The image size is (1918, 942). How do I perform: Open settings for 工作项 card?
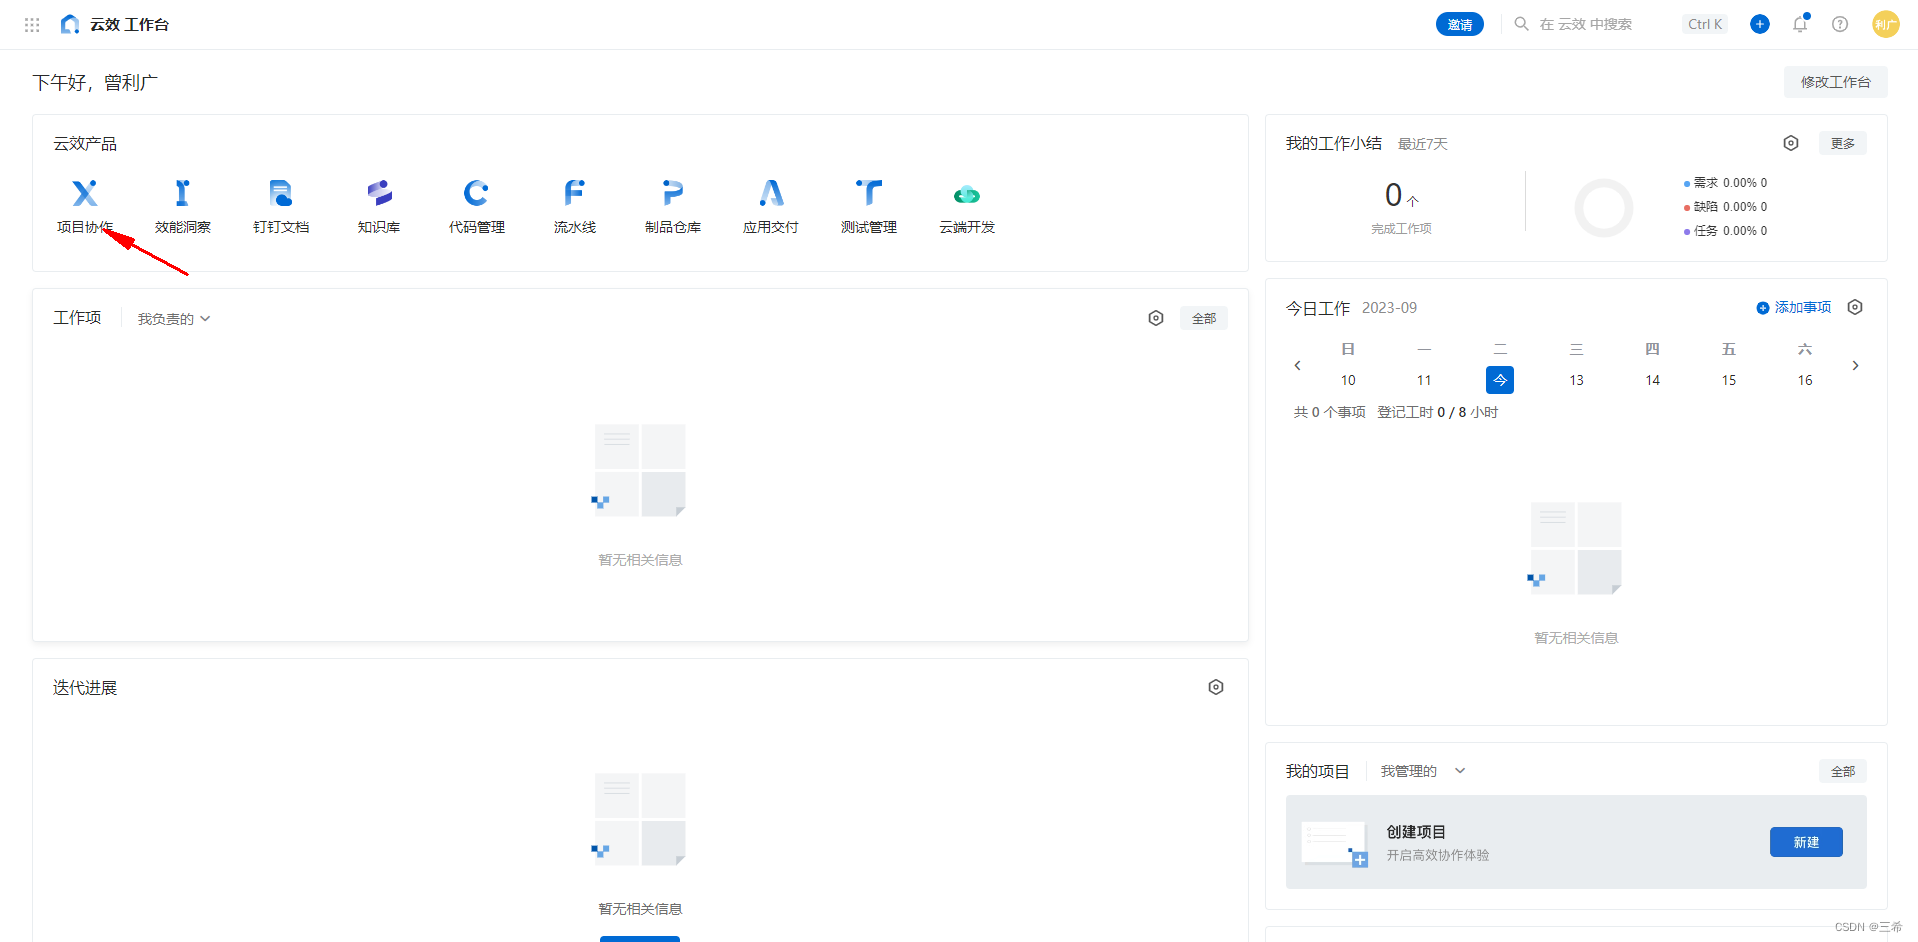(1156, 318)
